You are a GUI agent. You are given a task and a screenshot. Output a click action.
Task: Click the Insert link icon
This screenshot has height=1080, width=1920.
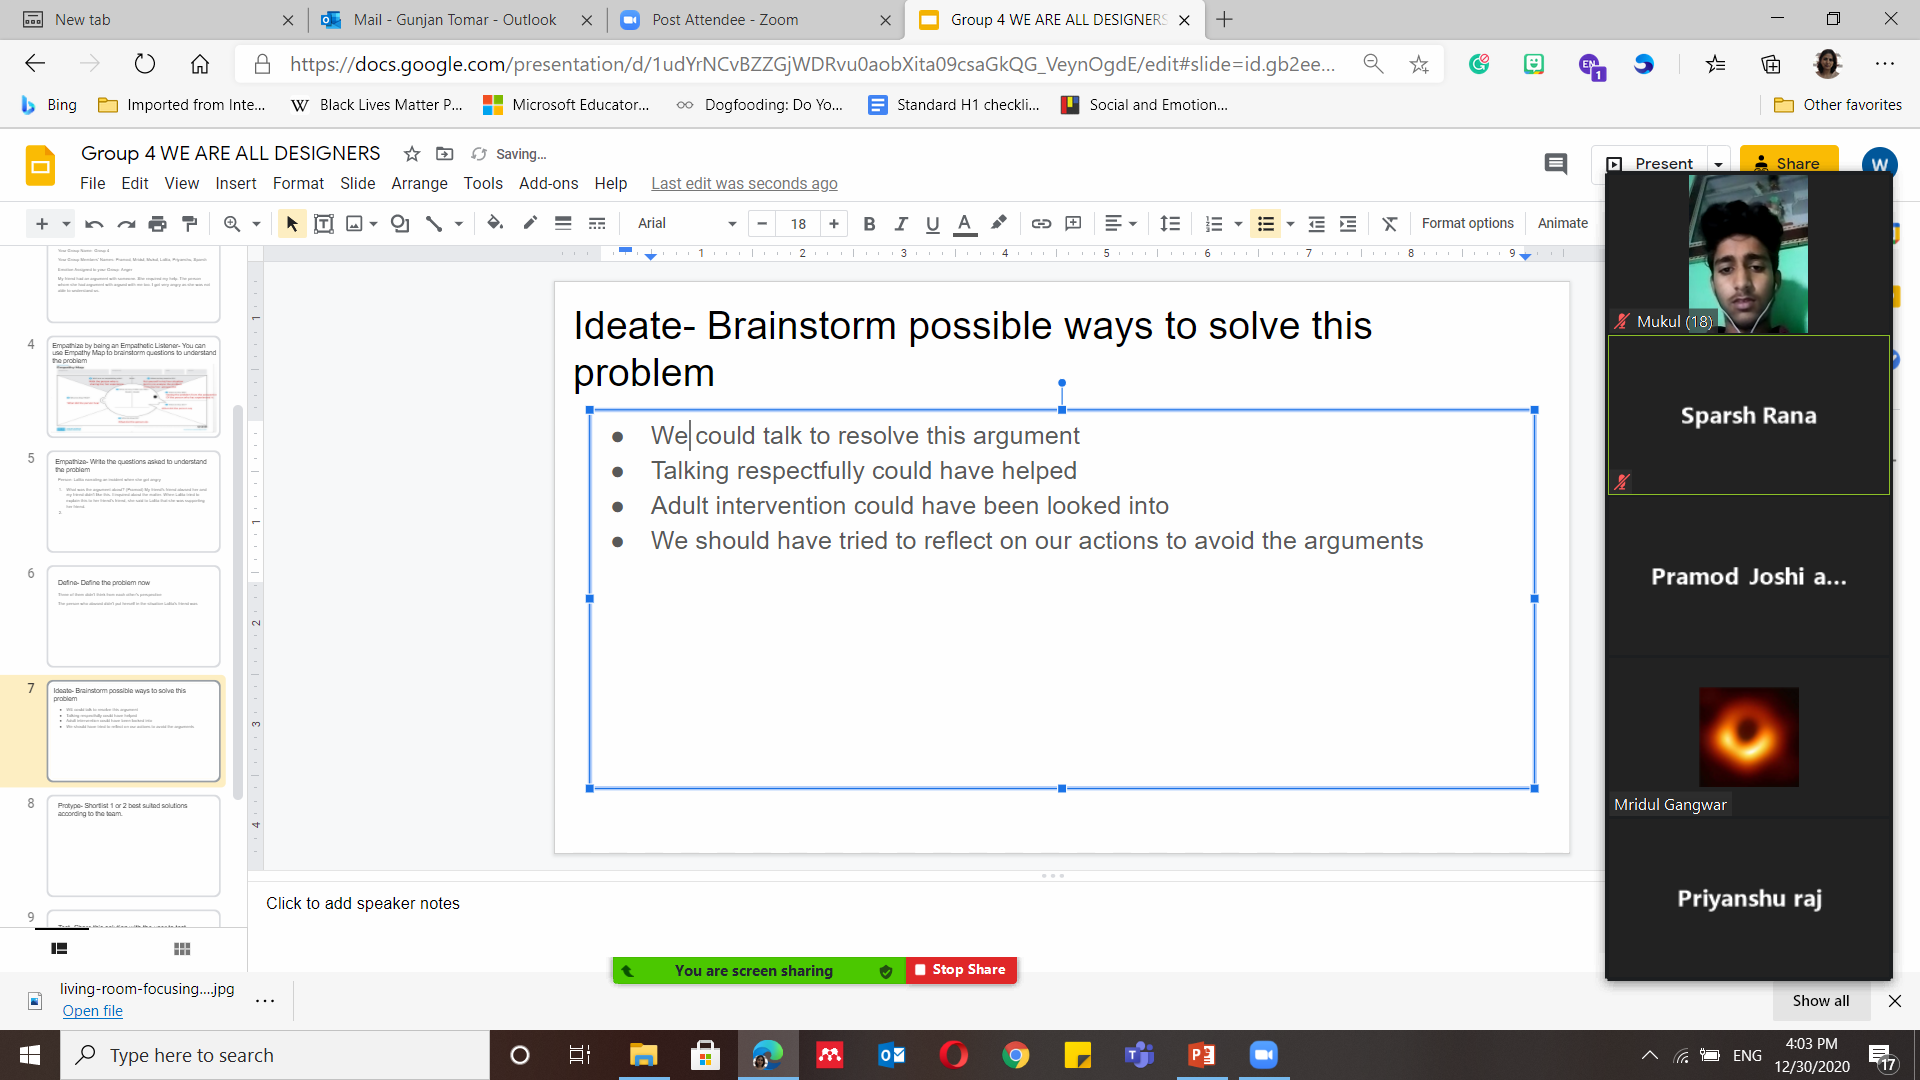[1041, 224]
